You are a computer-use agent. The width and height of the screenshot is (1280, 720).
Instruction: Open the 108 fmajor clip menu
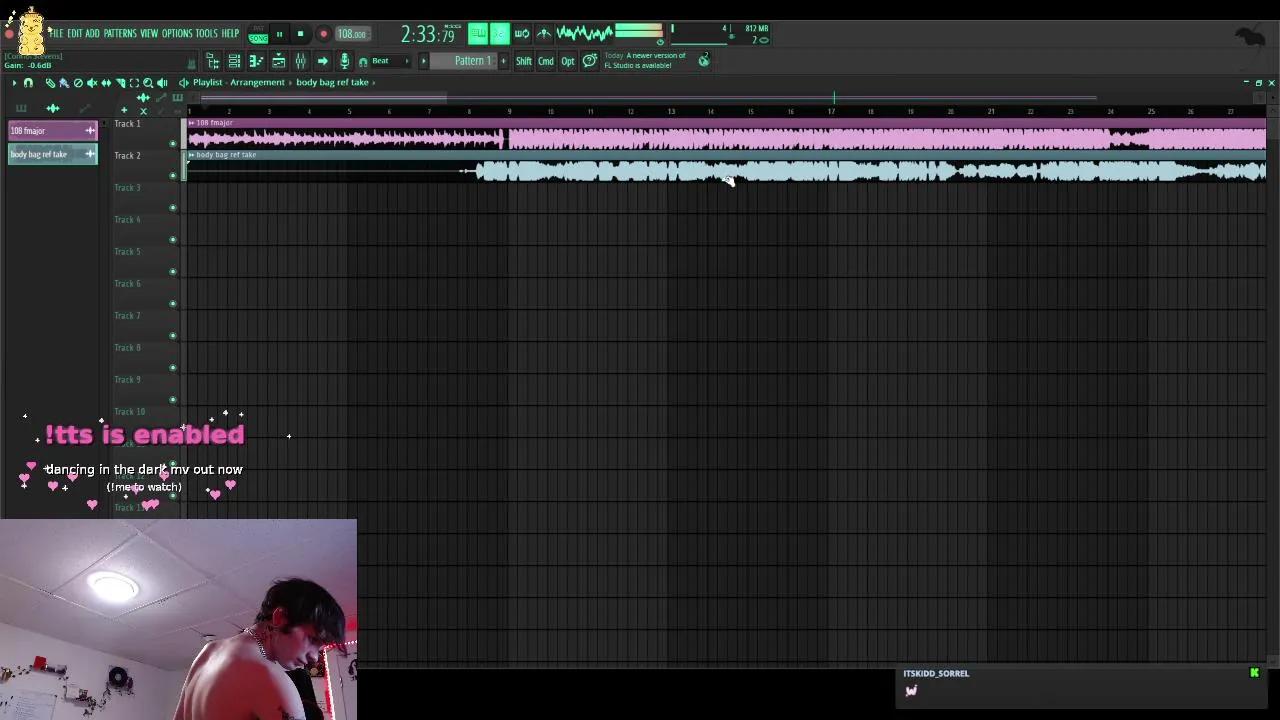191,123
